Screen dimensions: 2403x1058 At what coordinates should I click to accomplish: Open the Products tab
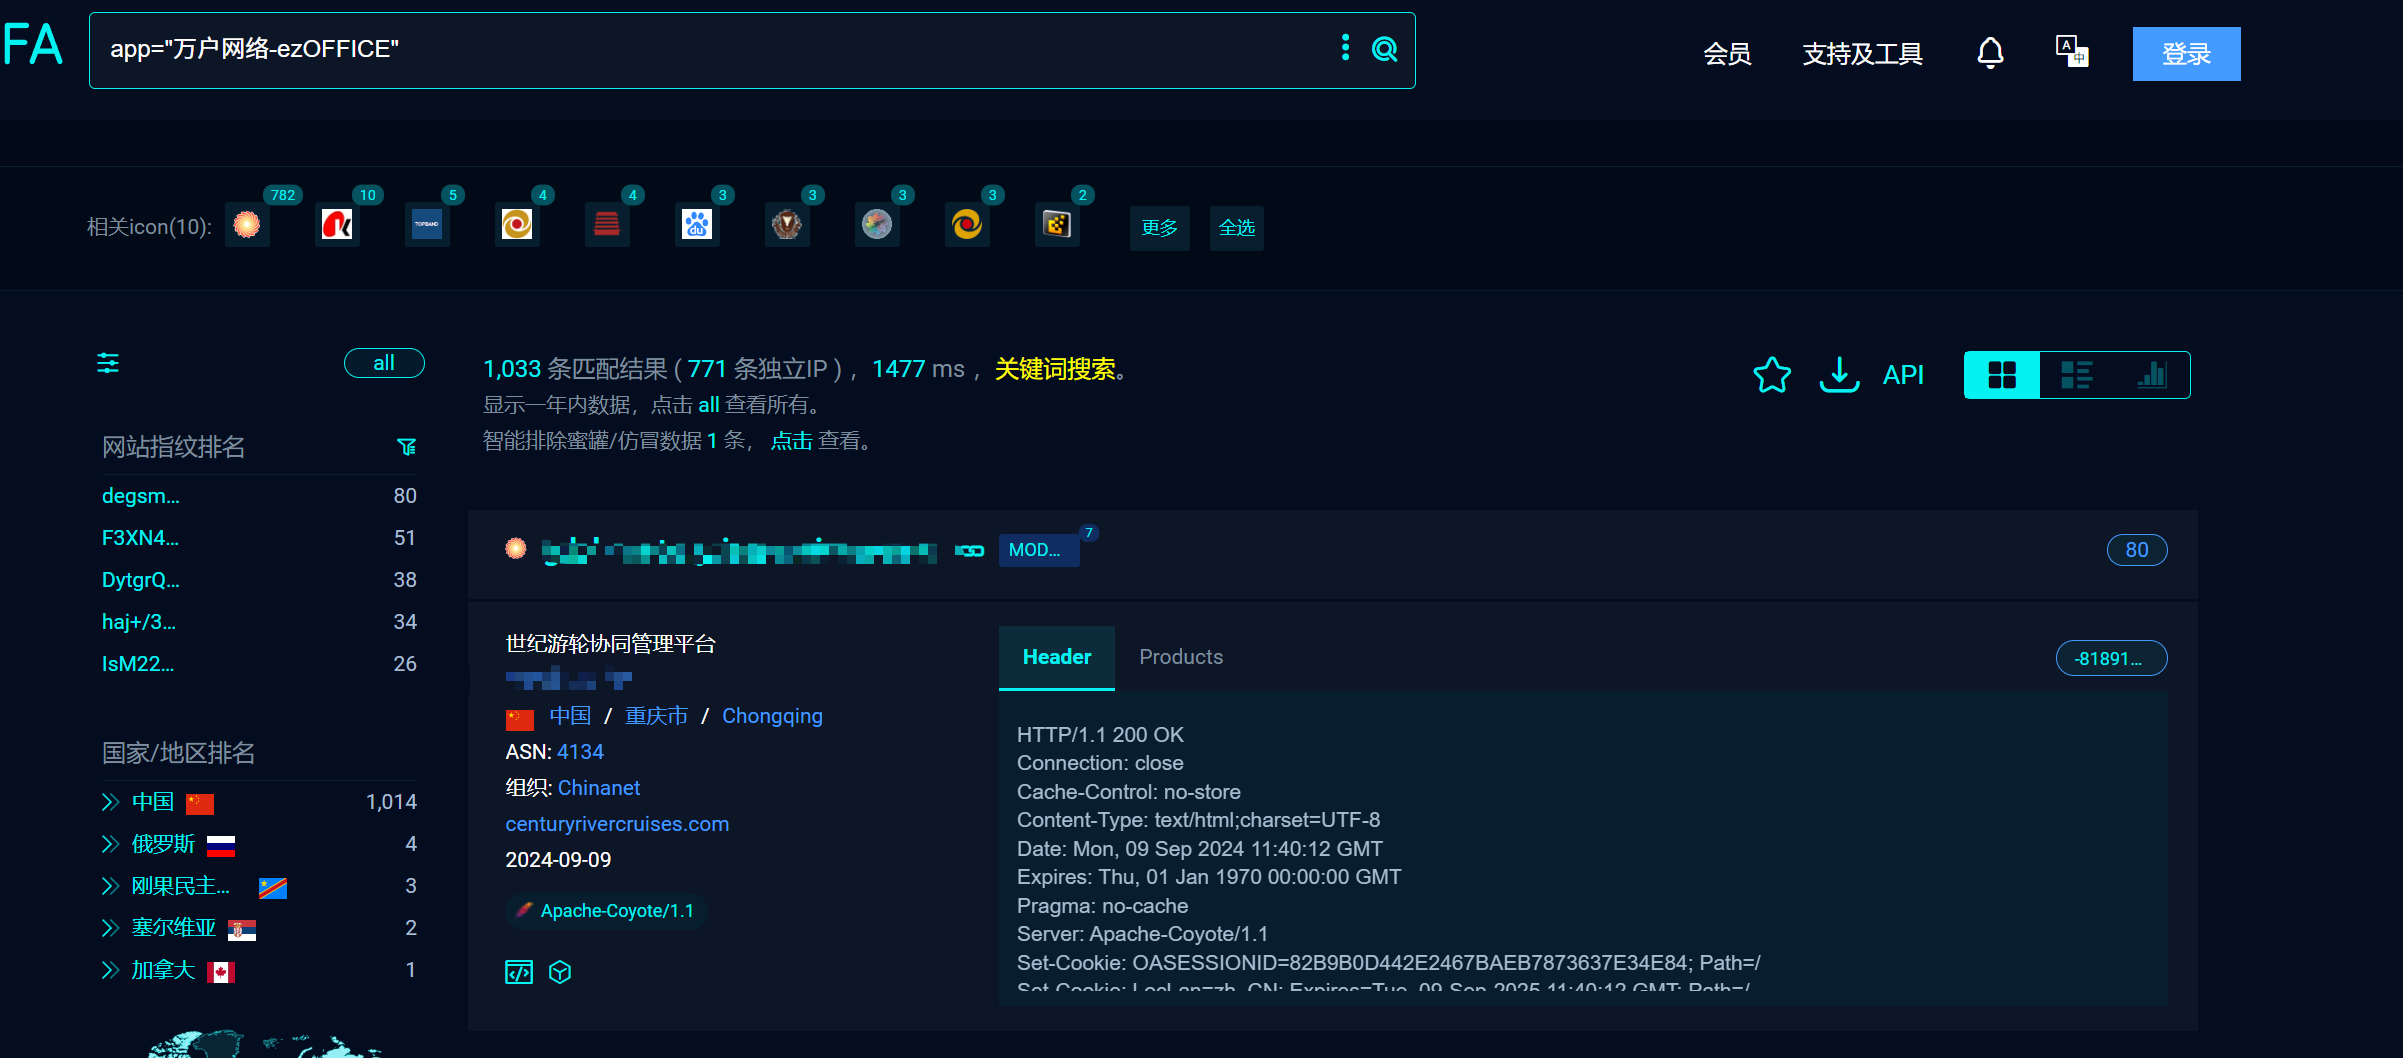click(x=1181, y=657)
